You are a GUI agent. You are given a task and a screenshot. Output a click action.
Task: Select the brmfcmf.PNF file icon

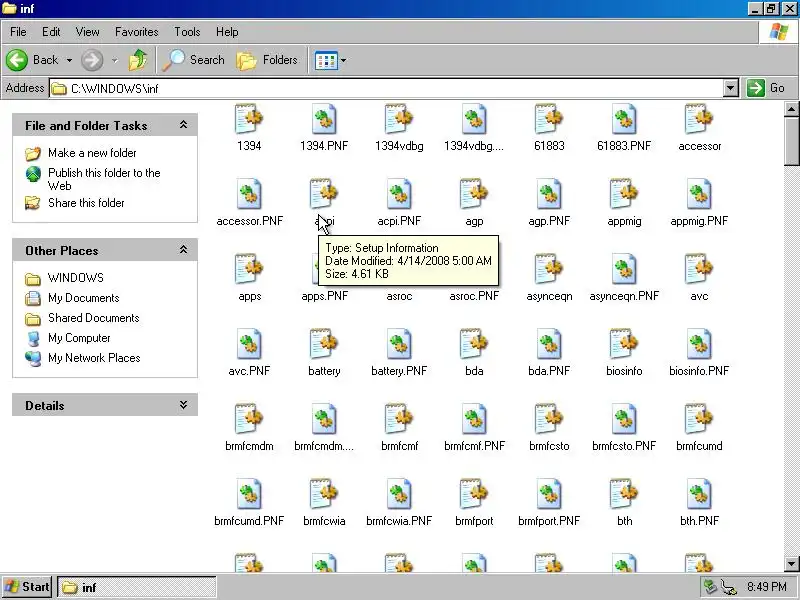474,419
